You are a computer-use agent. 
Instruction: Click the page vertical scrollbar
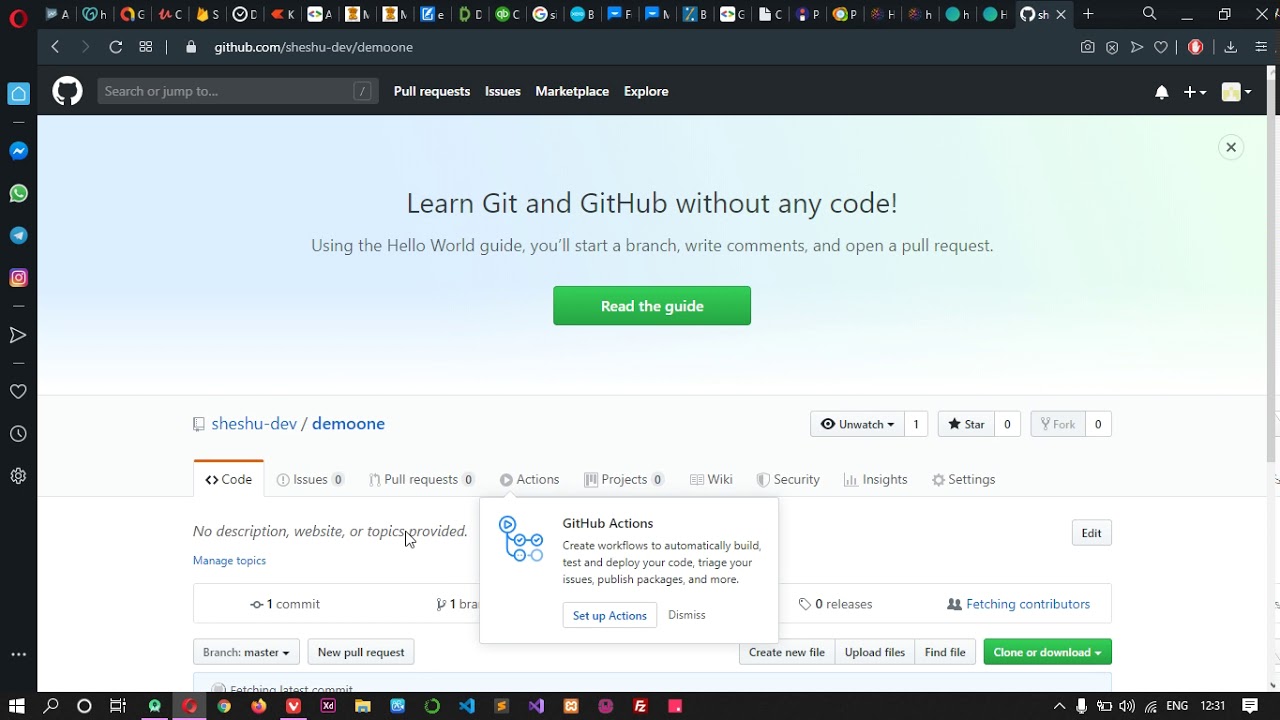click(1272, 270)
